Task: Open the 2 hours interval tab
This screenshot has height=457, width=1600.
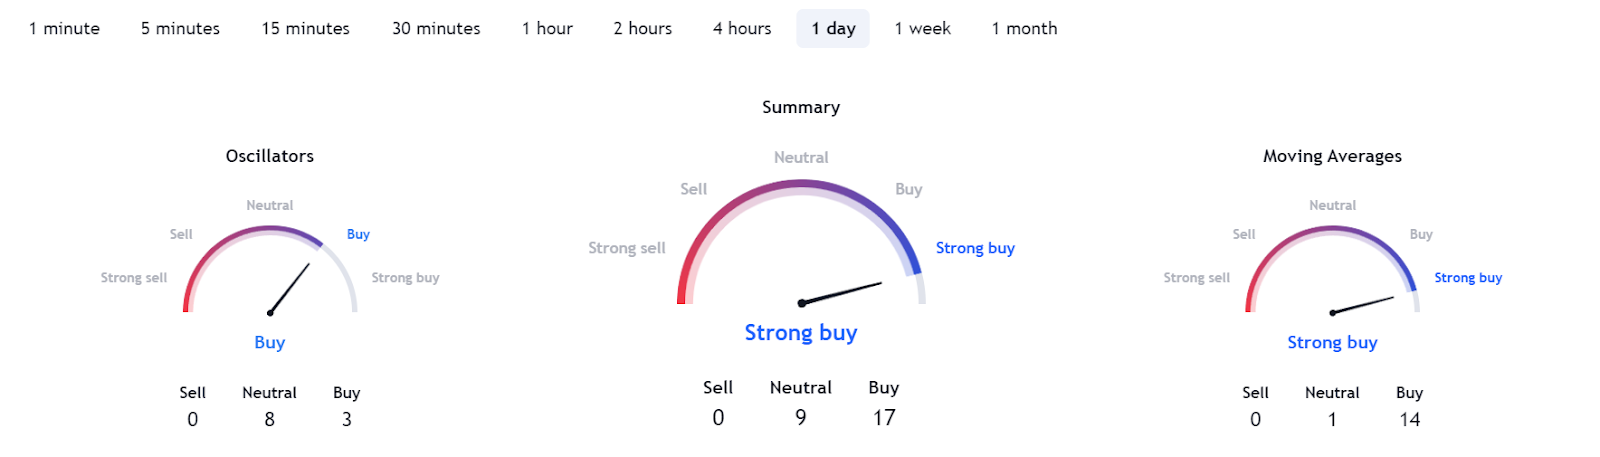Action: pyautogui.click(x=642, y=29)
